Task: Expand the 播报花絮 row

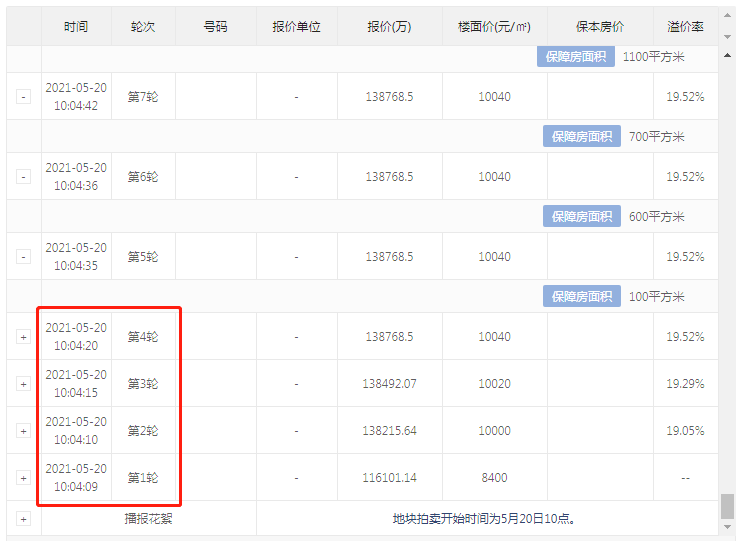Action: pyautogui.click(x=23, y=519)
